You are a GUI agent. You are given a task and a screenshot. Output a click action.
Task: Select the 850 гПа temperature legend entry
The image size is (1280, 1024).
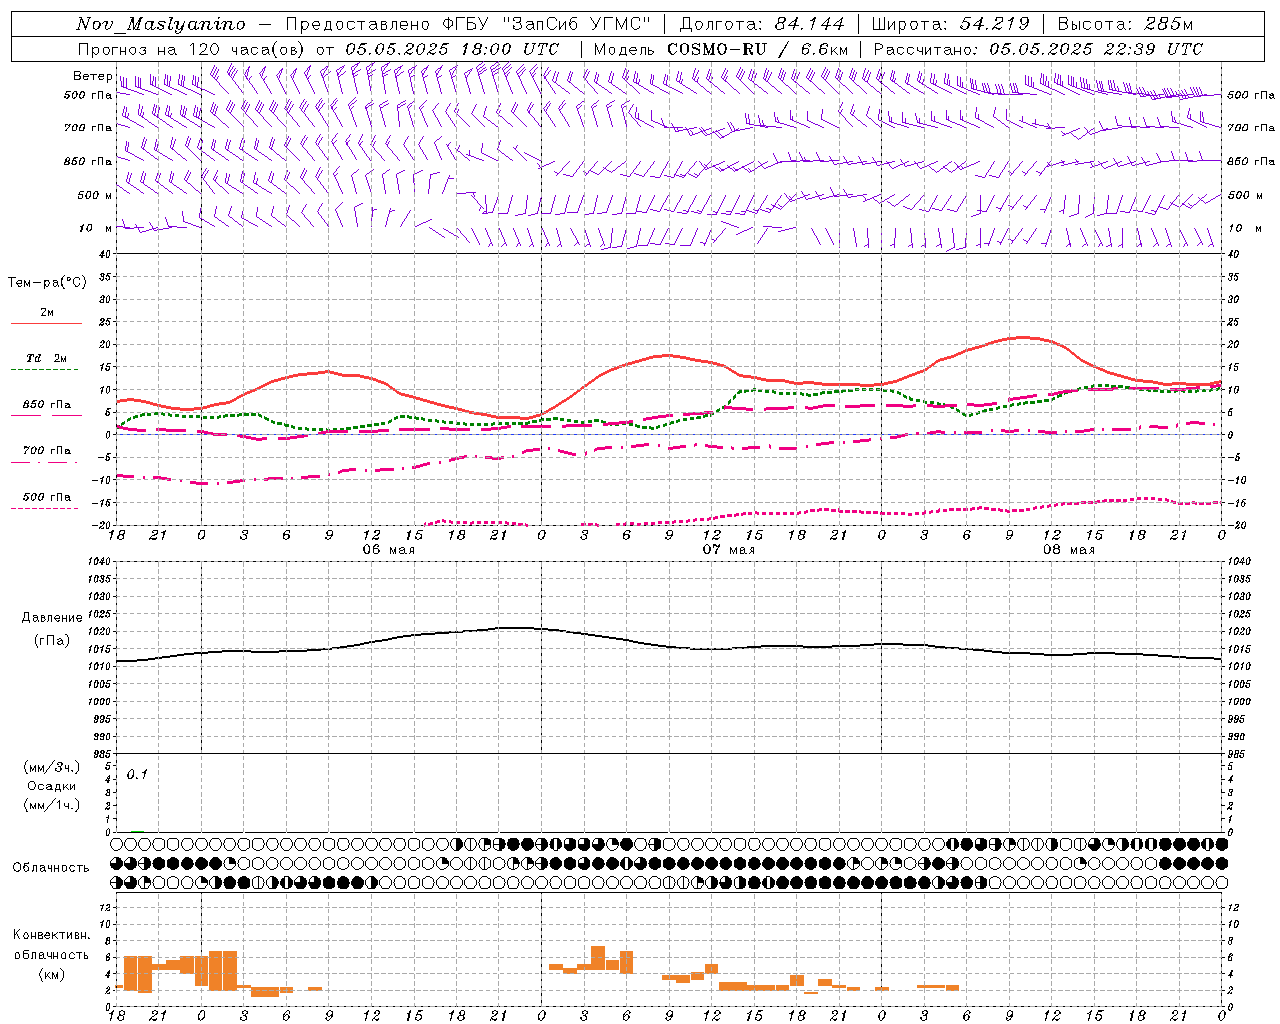[x=47, y=405]
